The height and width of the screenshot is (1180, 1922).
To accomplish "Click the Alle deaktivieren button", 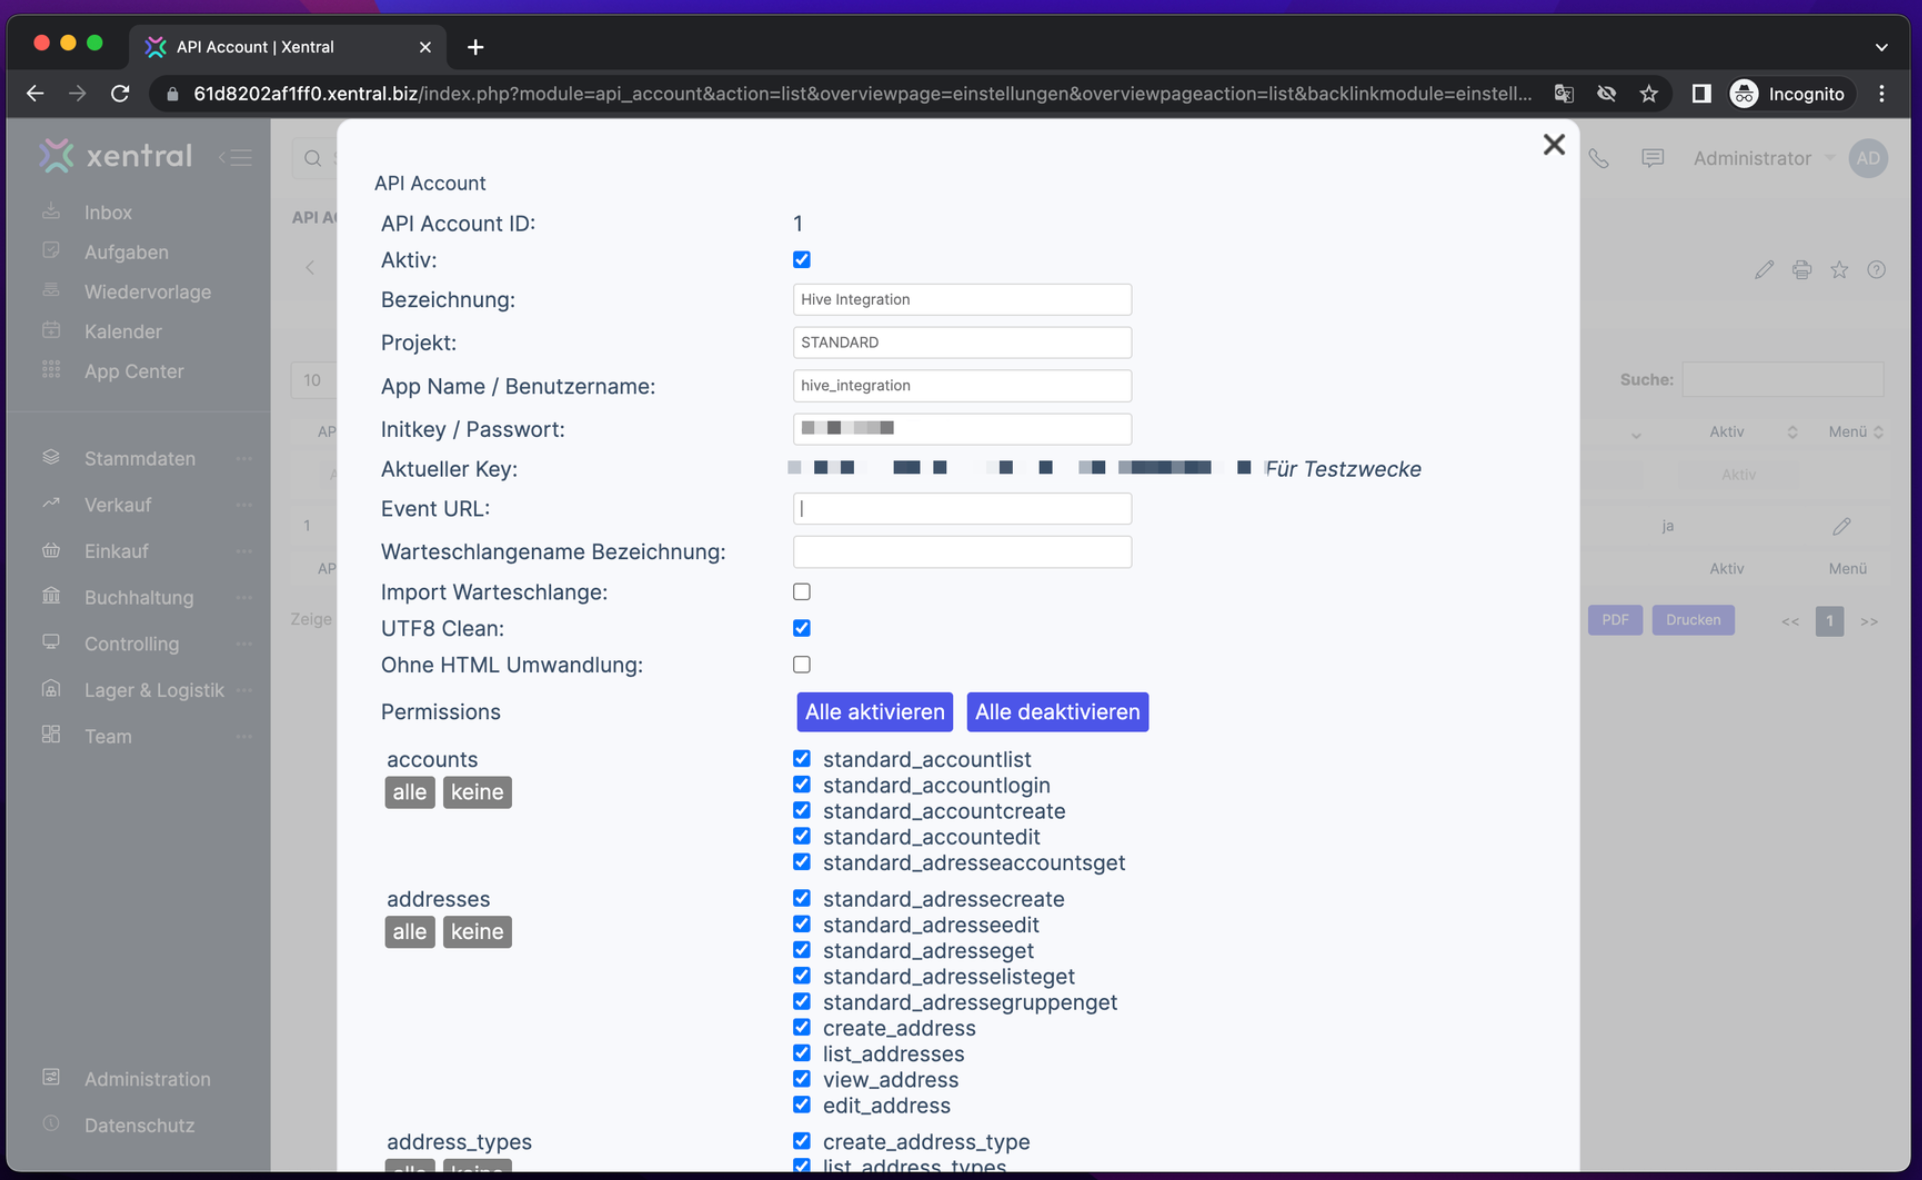I will coord(1057,711).
